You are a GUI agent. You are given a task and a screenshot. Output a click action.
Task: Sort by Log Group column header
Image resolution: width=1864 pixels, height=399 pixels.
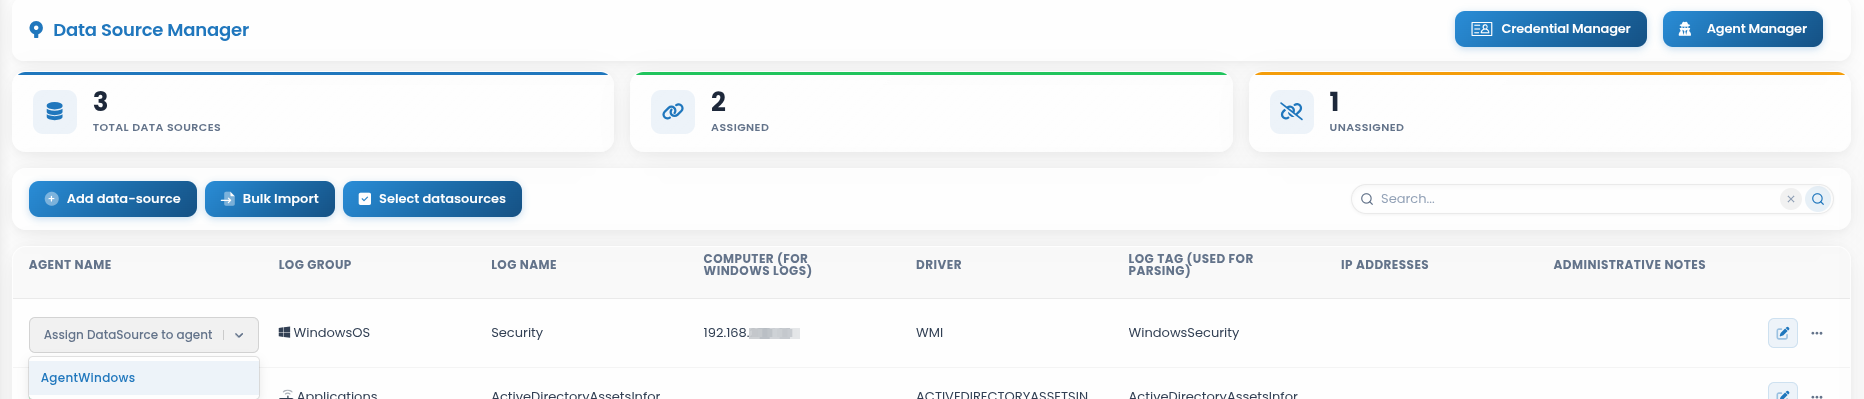click(x=315, y=265)
